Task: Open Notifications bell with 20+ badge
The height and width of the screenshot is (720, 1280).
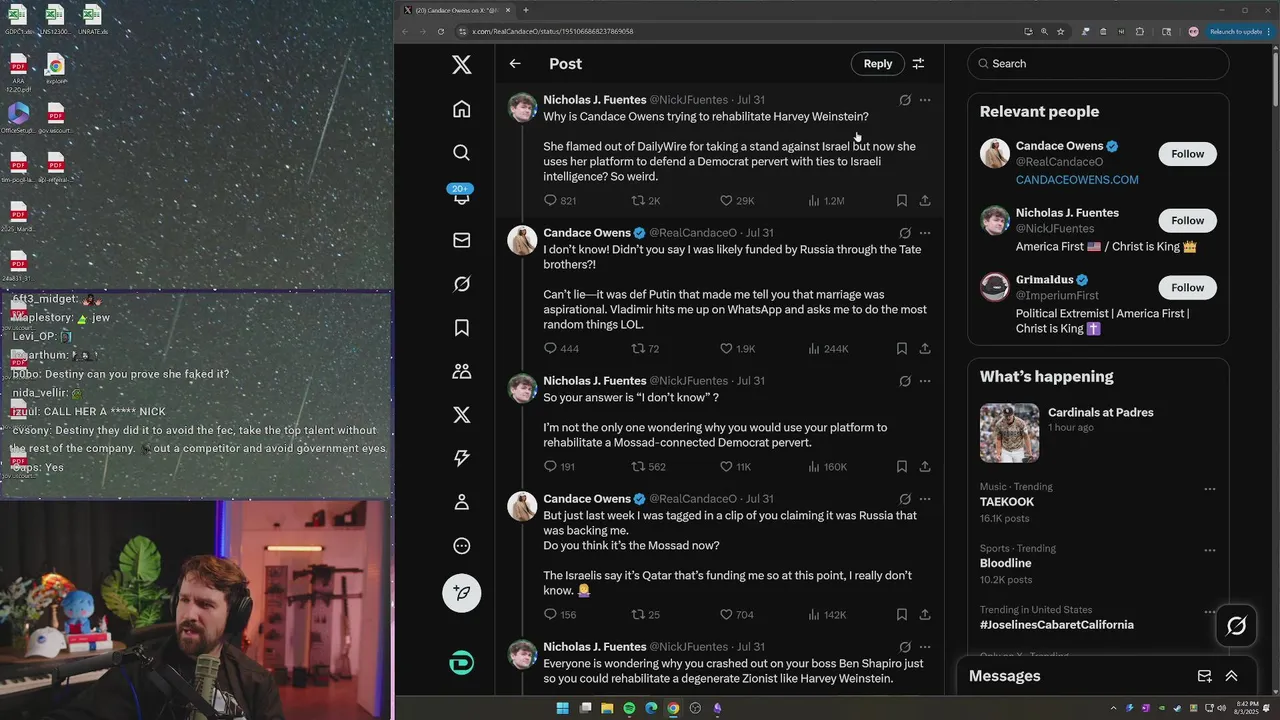Action: tap(461, 196)
